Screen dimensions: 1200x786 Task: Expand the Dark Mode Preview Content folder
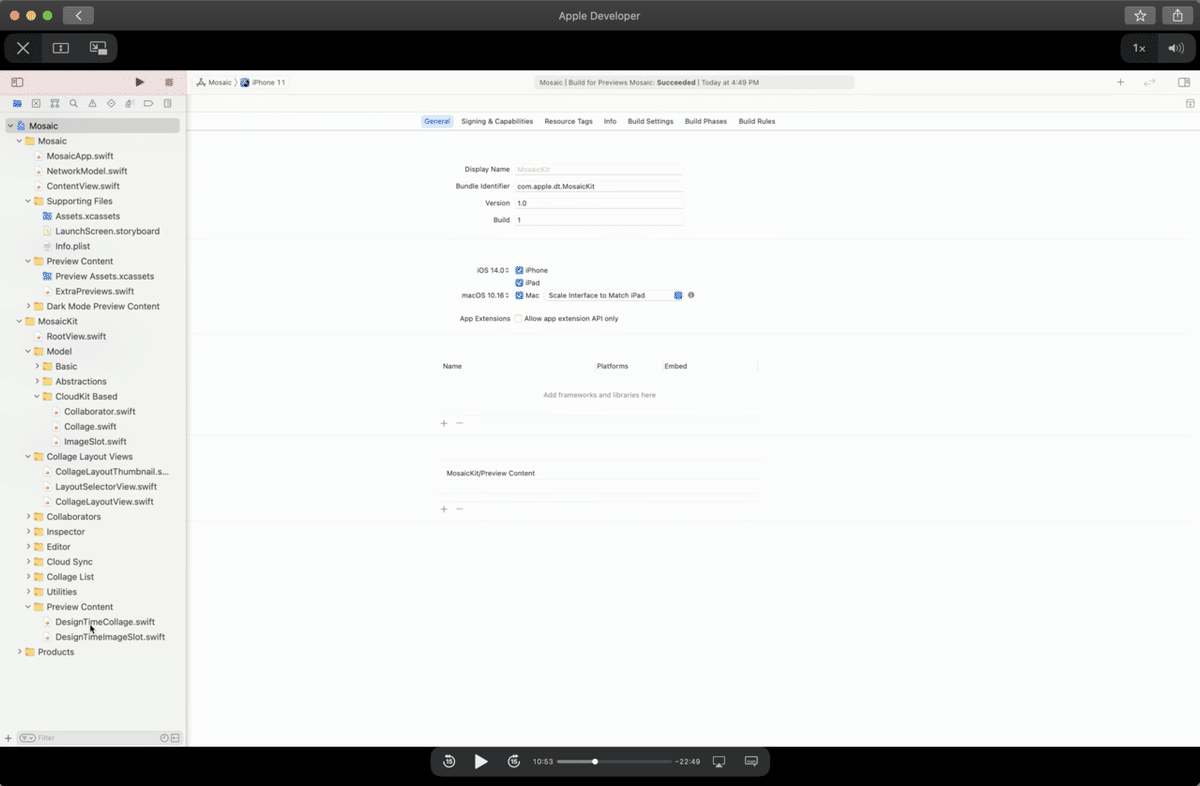(x=28, y=306)
